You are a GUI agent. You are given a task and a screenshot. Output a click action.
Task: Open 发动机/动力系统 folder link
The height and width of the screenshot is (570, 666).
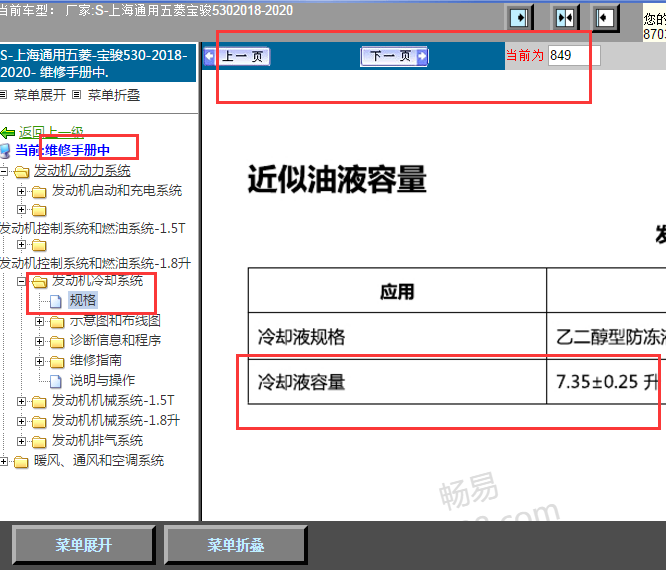[82, 170]
